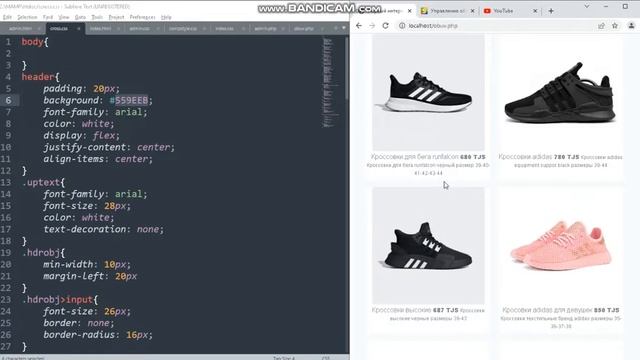640x360 pixels.
Task: Click the Chrome forward navigation arrow
Action: pos(372,26)
